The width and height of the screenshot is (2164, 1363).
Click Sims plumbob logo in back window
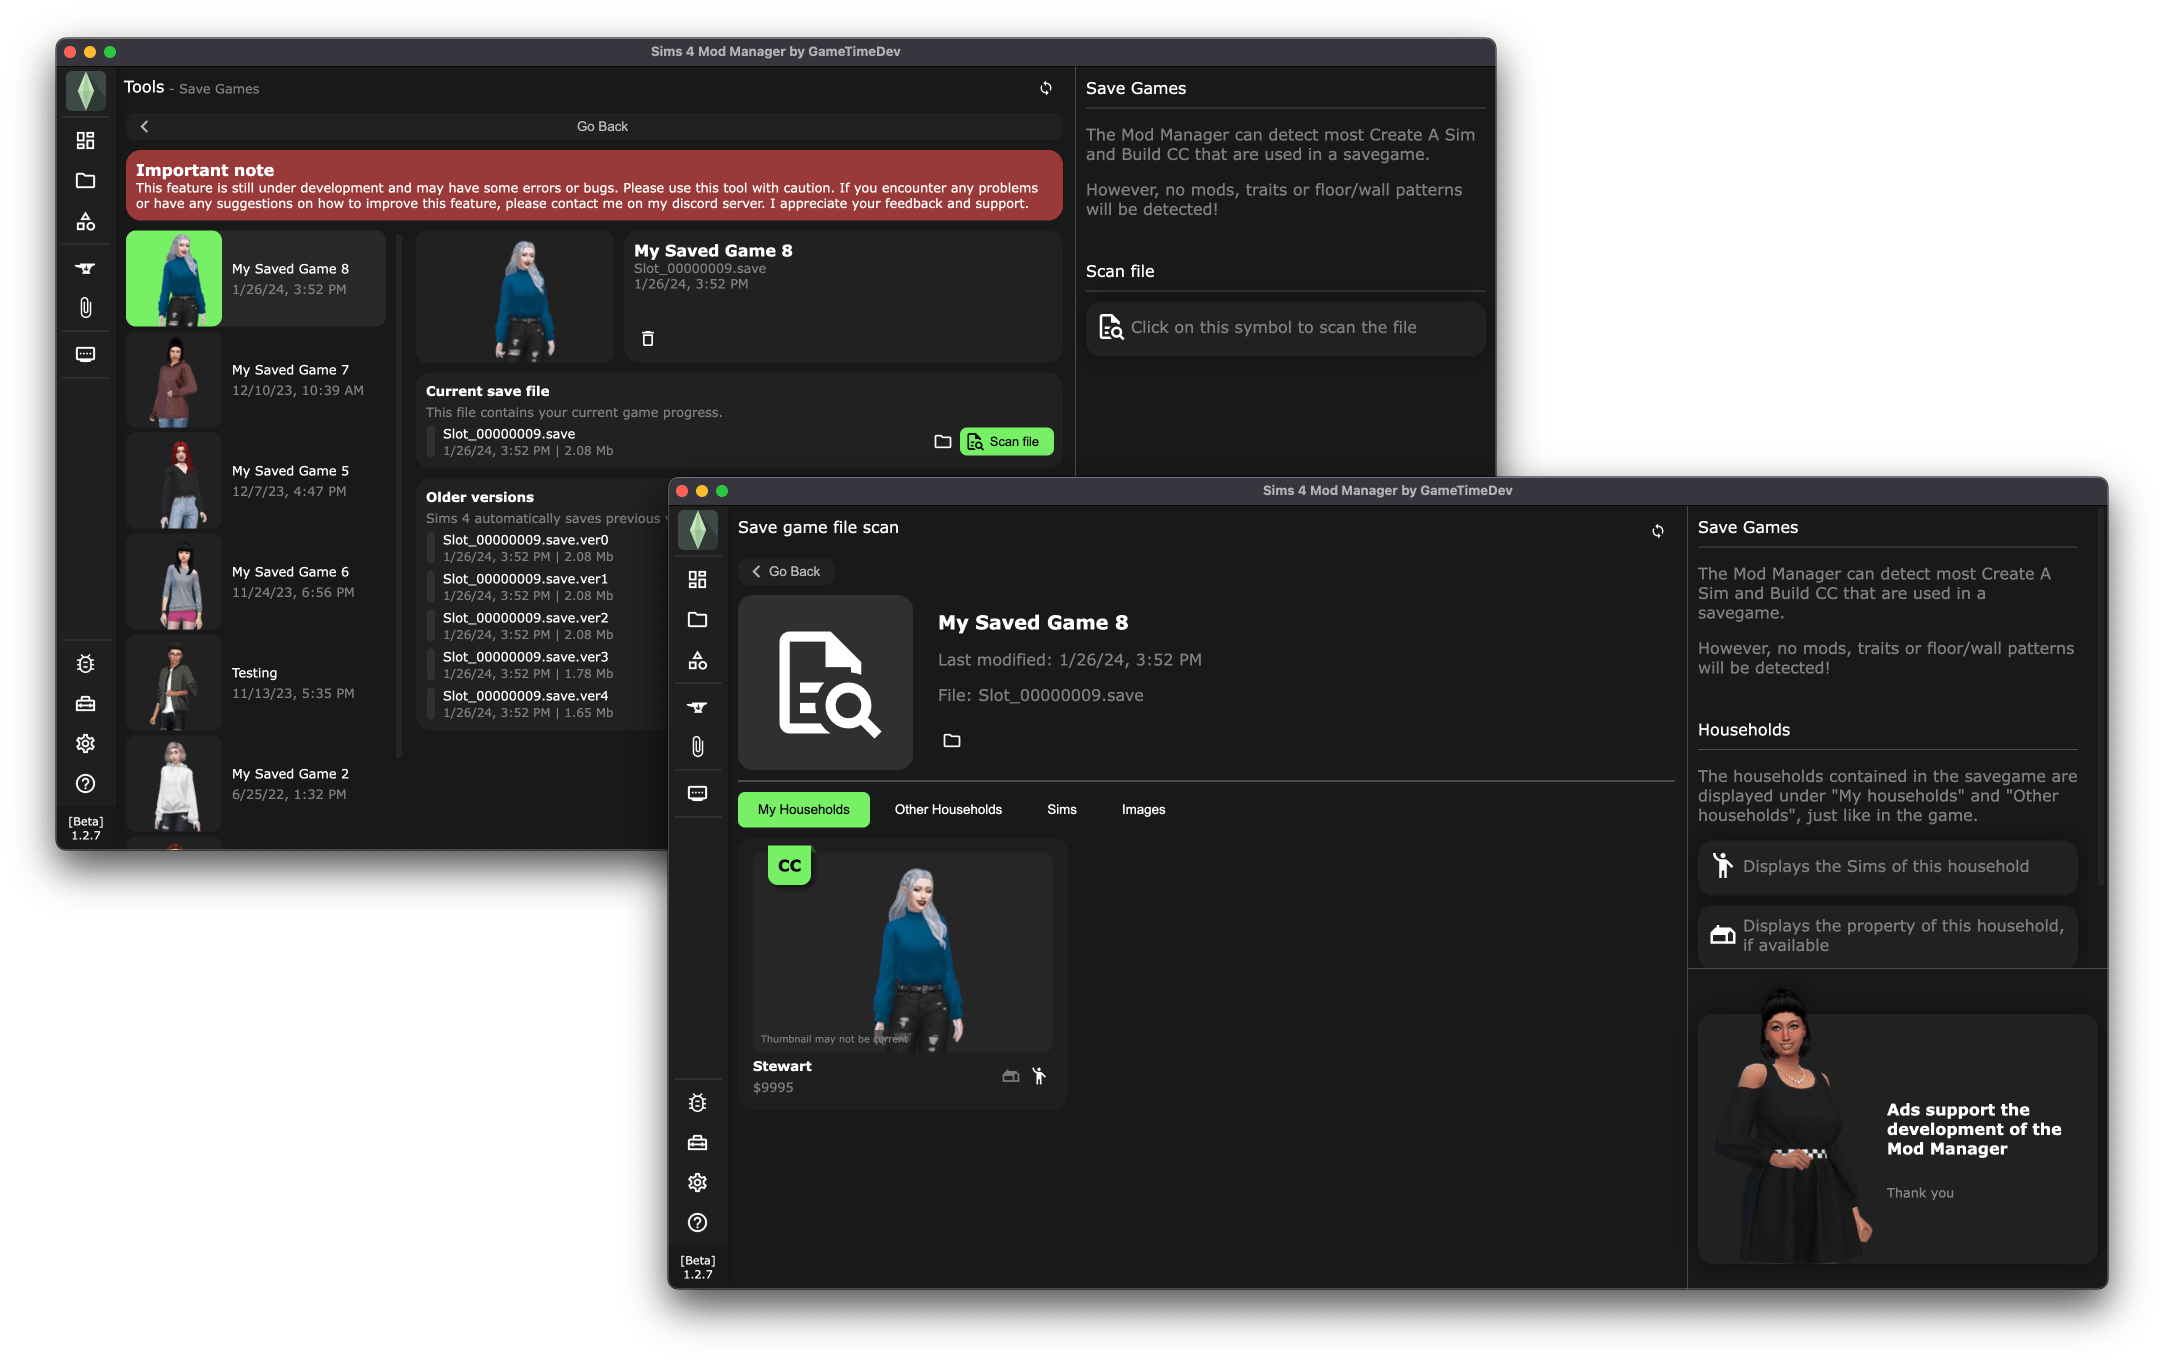click(86, 91)
